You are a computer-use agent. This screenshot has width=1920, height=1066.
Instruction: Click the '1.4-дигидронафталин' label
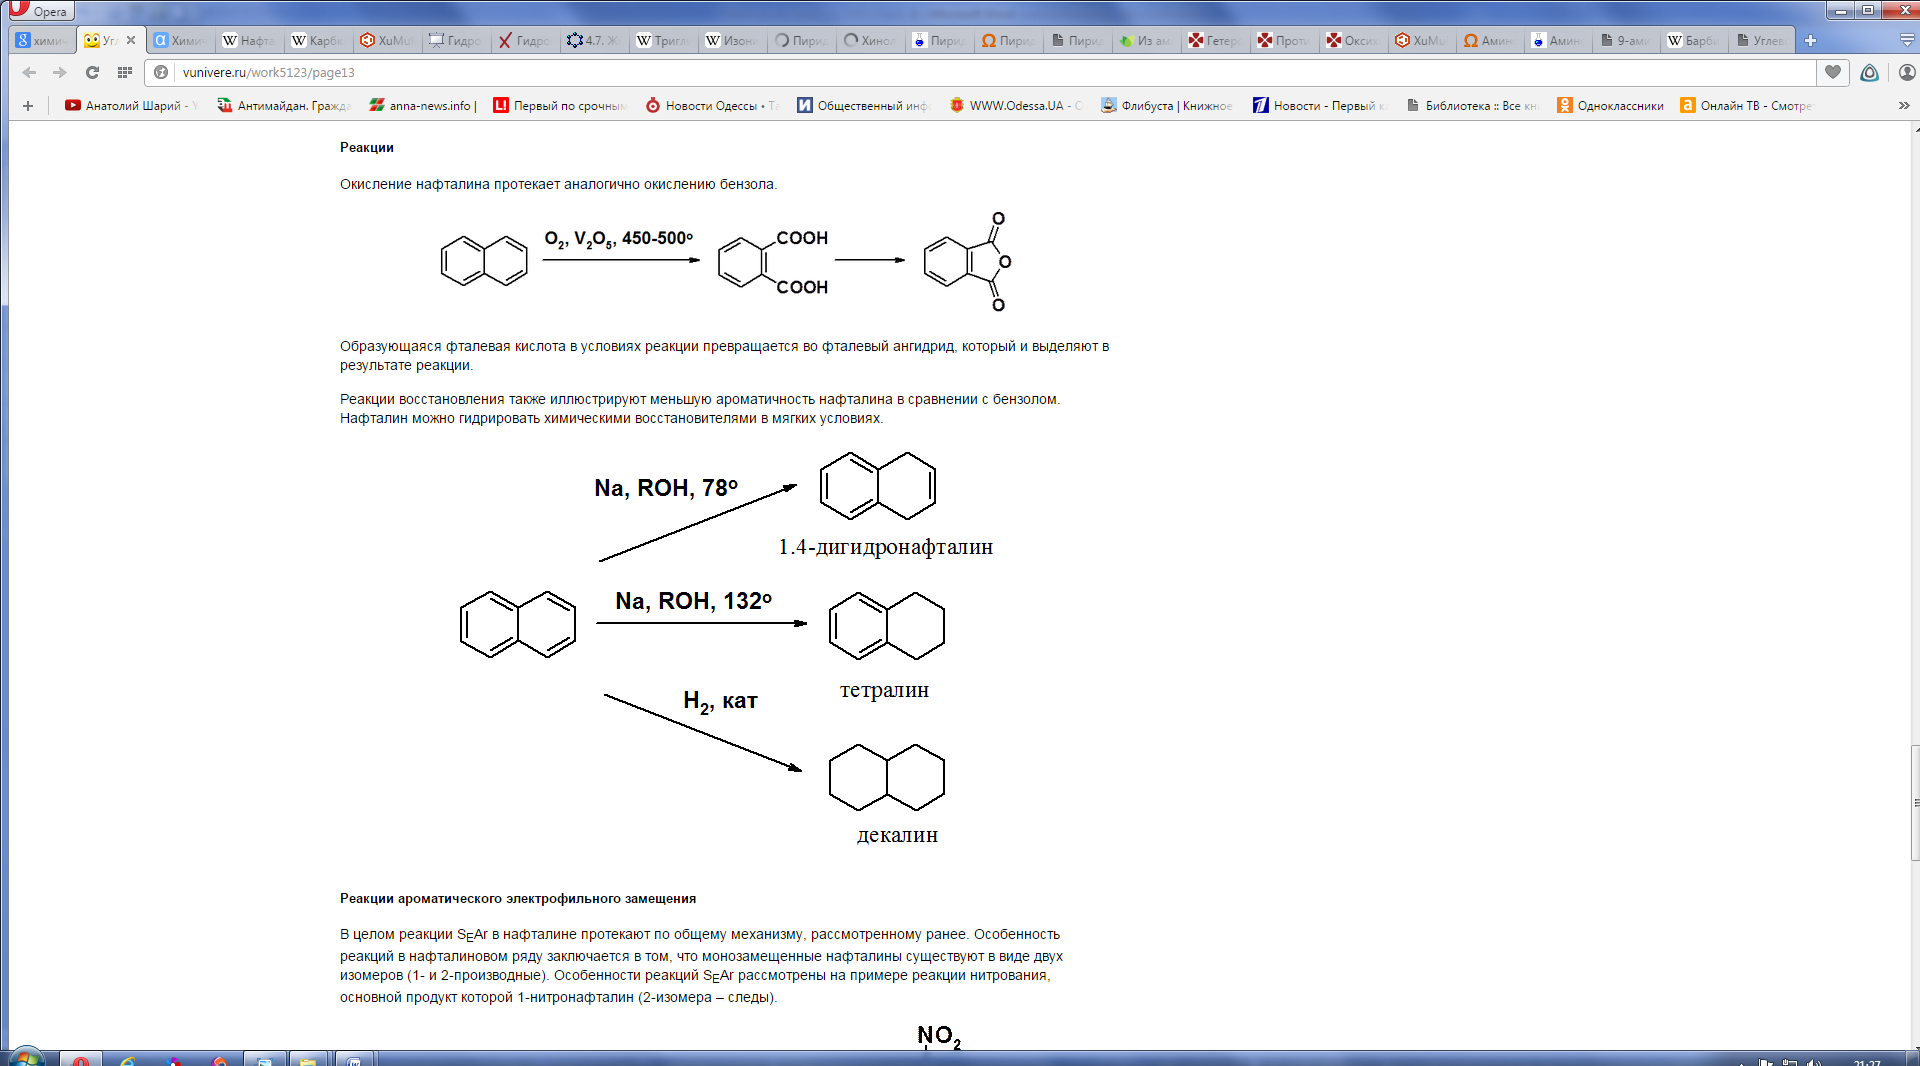[885, 547]
